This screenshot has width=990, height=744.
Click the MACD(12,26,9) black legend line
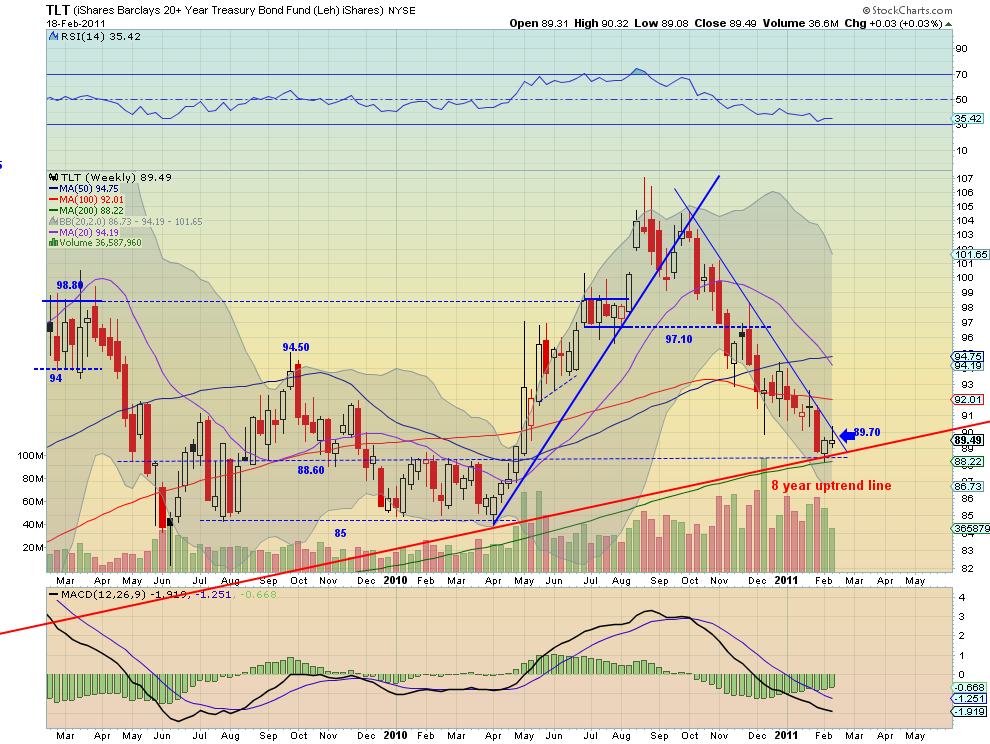pyautogui.click(x=54, y=594)
